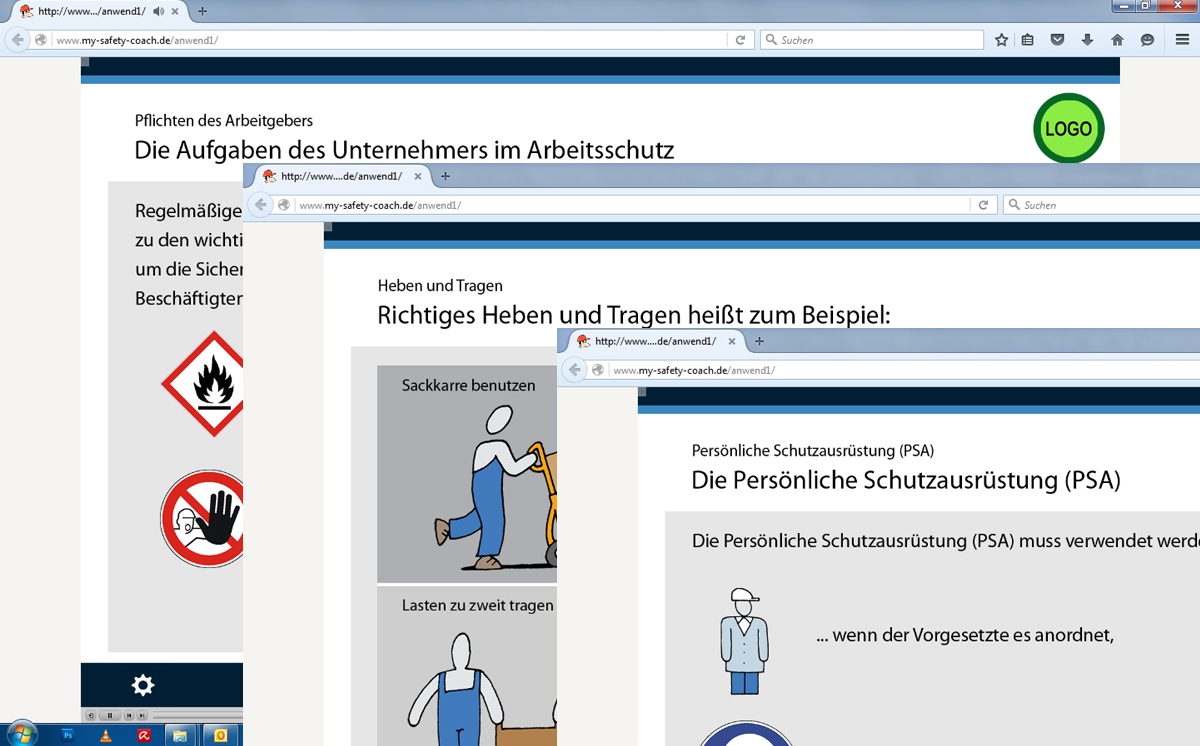The width and height of the screenshot is (1200, 746).
Task: Click the exit button left of pause
Action: tap(91, 715)
